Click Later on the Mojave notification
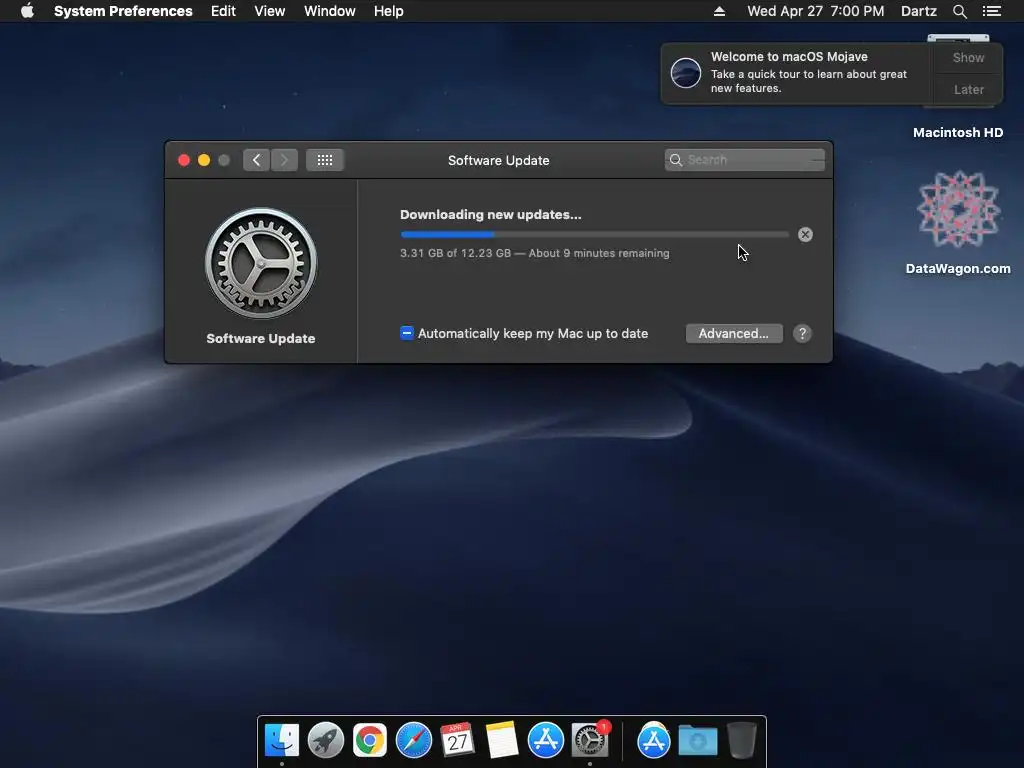The image size is (1024, 768). coord(968,89)
